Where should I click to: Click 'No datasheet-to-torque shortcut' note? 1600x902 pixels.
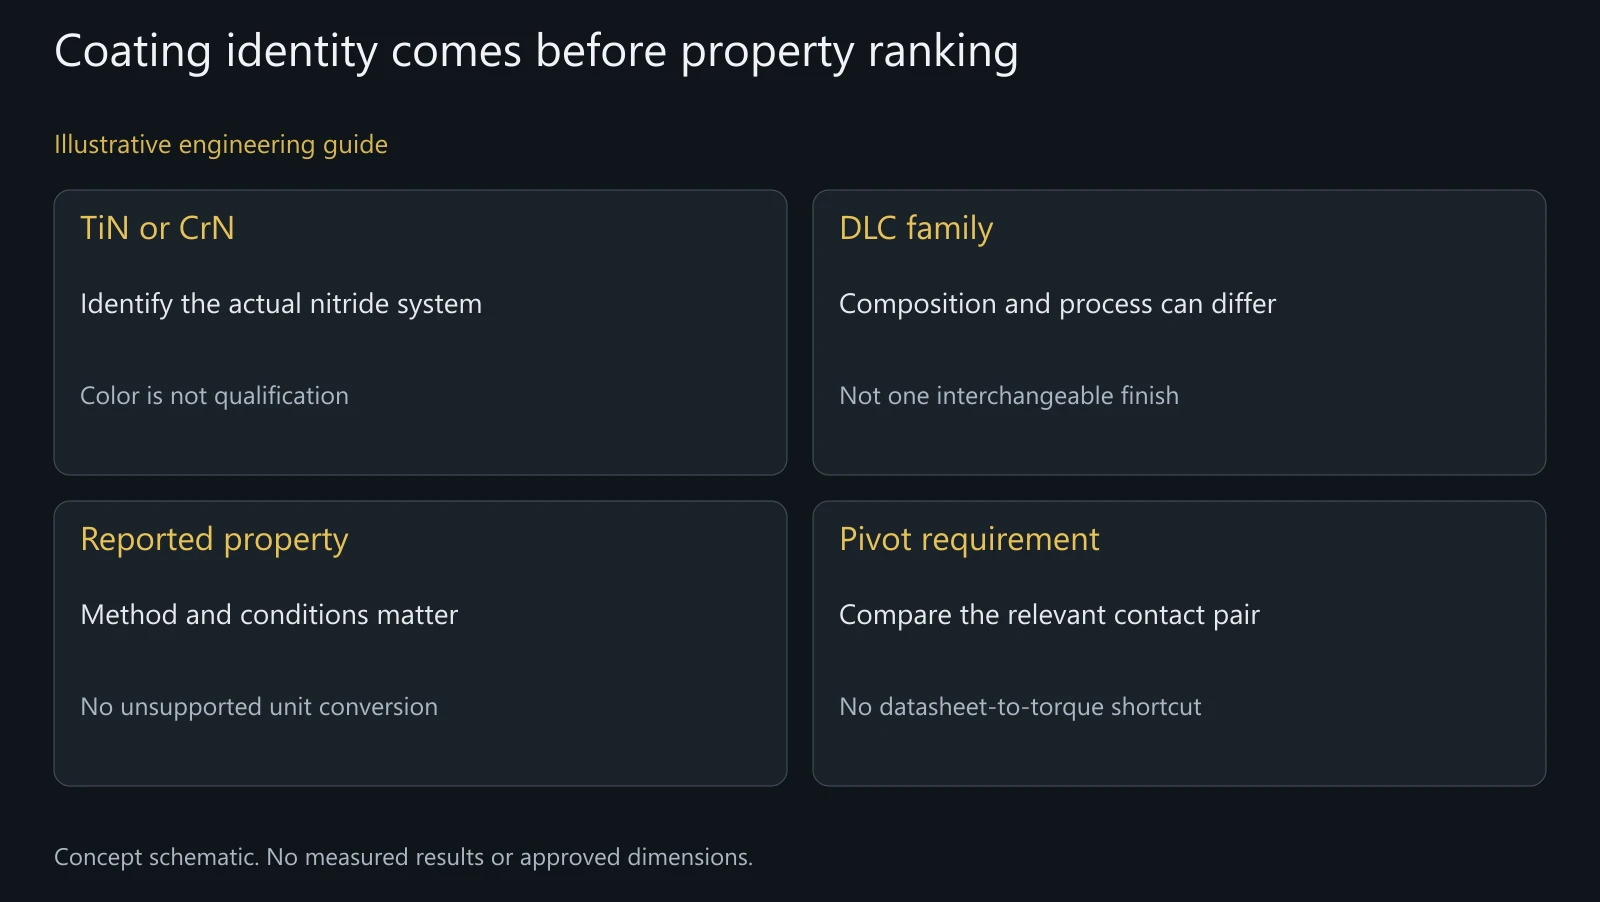point(1020,707)
